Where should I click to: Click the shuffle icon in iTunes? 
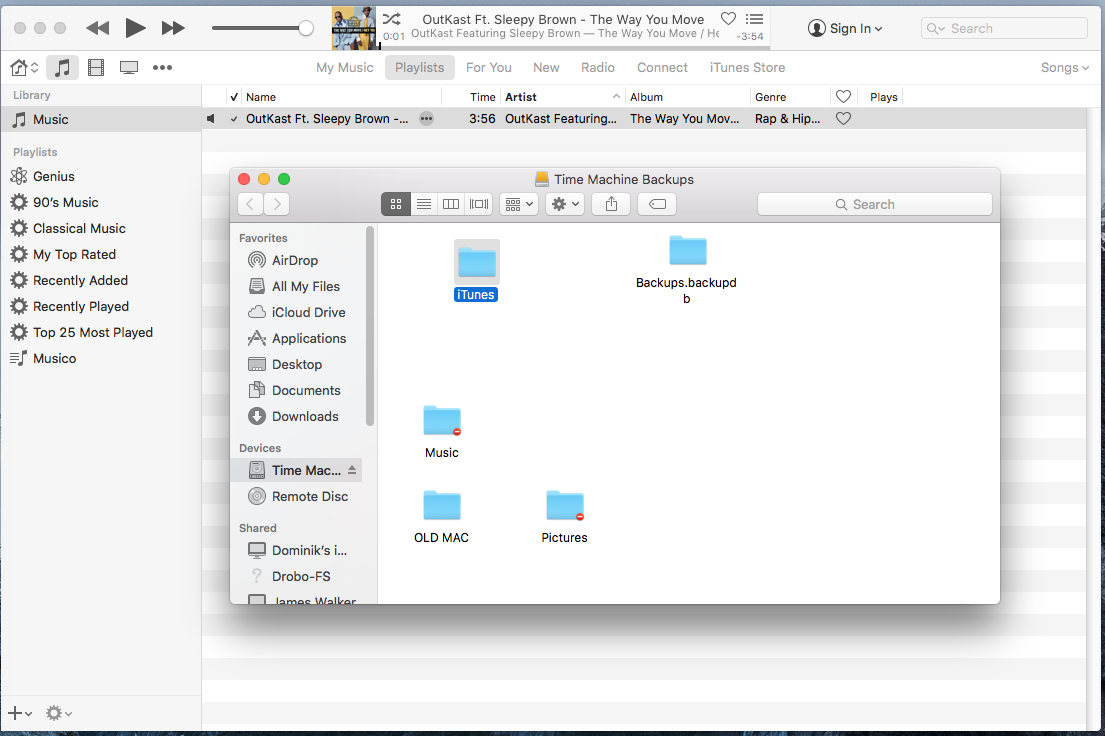(x=392, y=19)
